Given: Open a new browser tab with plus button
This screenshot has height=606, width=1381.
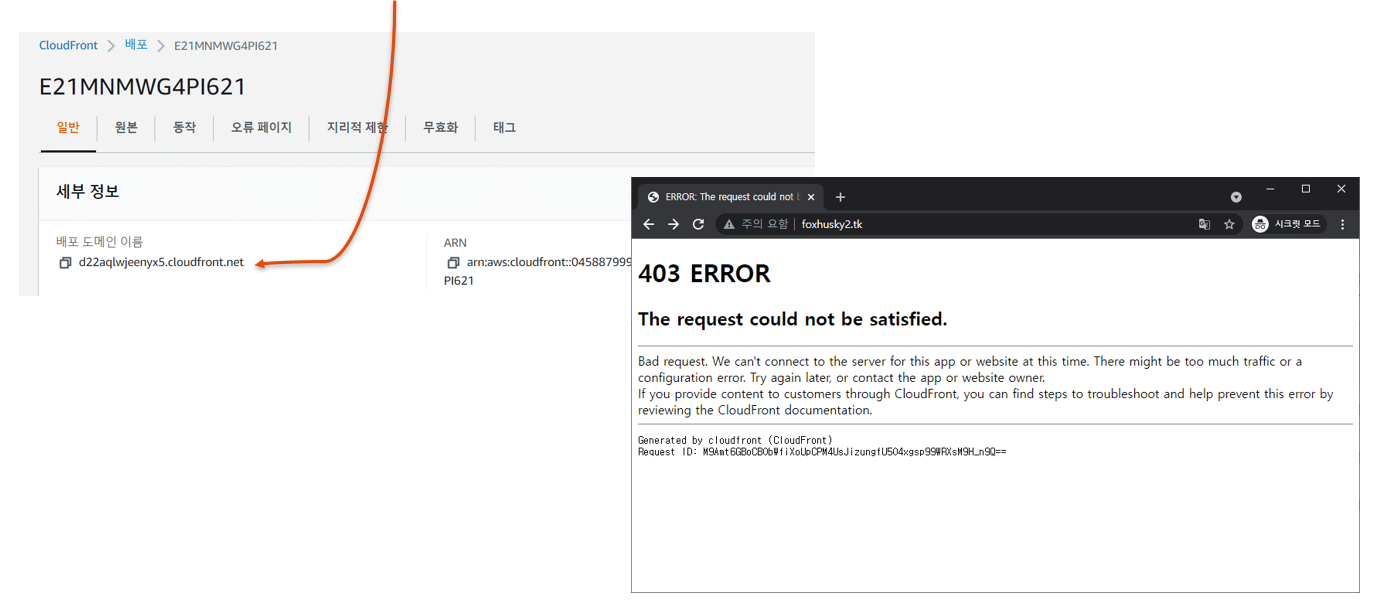Looking at the screenshot, I should click(840, 197).
